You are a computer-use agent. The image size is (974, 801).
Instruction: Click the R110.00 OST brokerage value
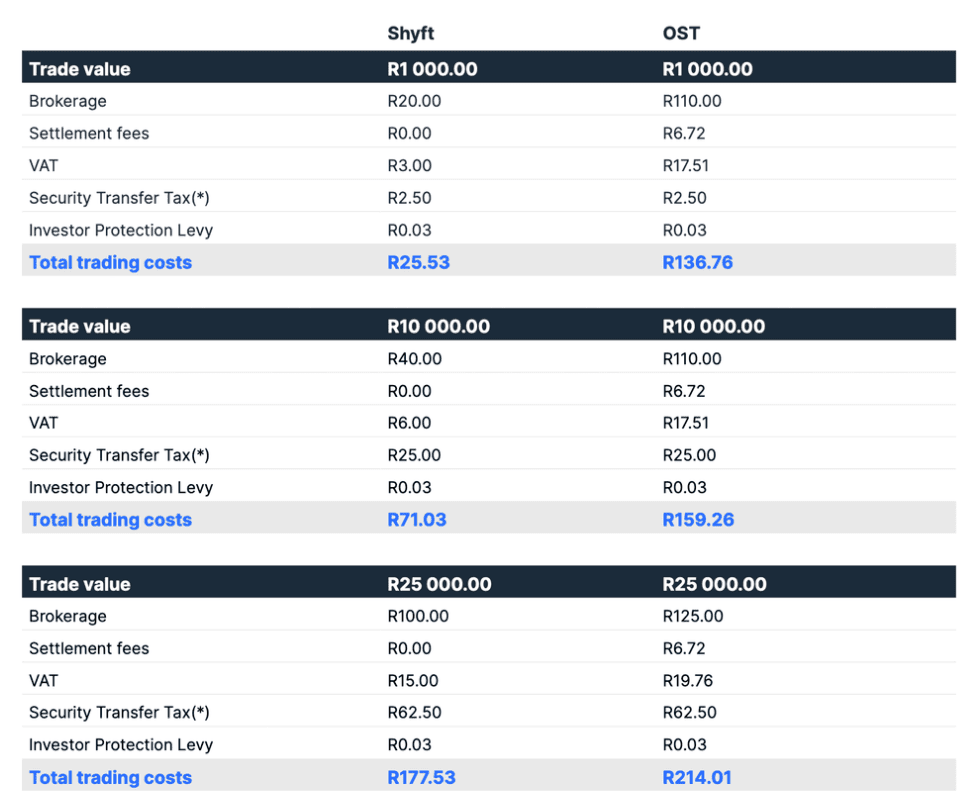point(690,101)
